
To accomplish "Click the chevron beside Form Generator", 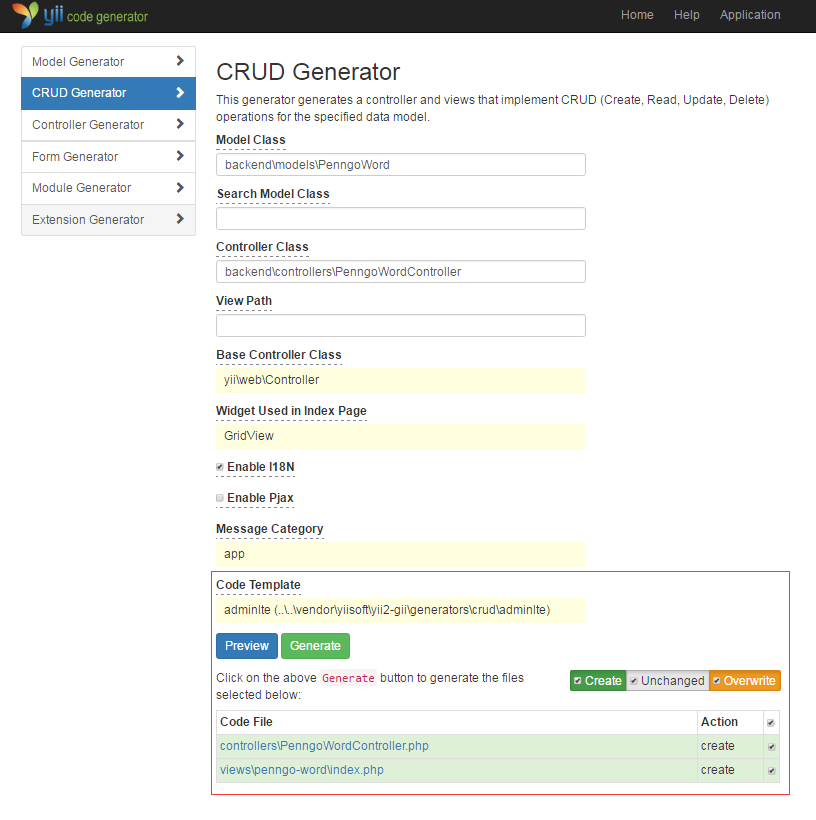I will coord(180,156).
